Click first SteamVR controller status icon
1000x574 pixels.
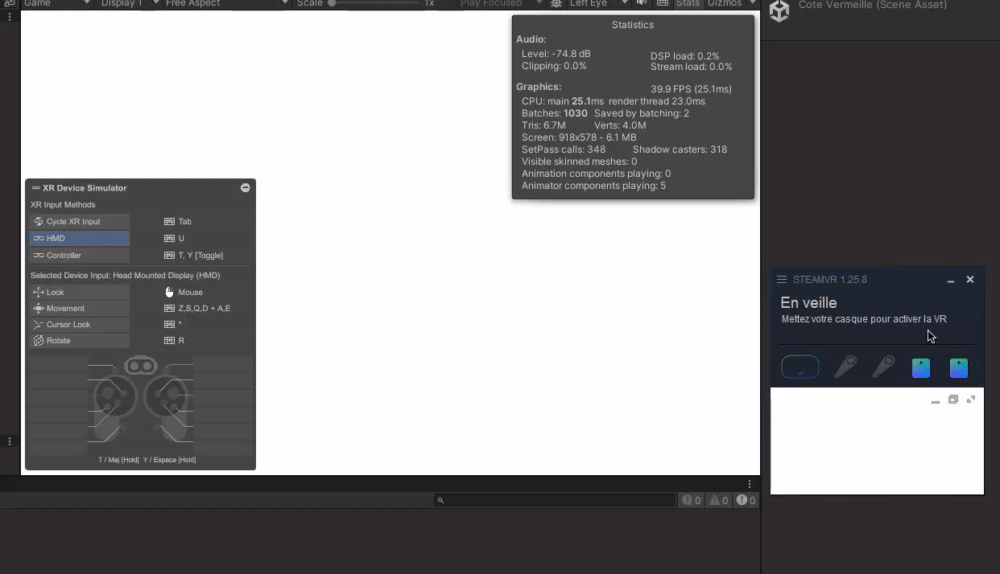[x=846, y=366]
